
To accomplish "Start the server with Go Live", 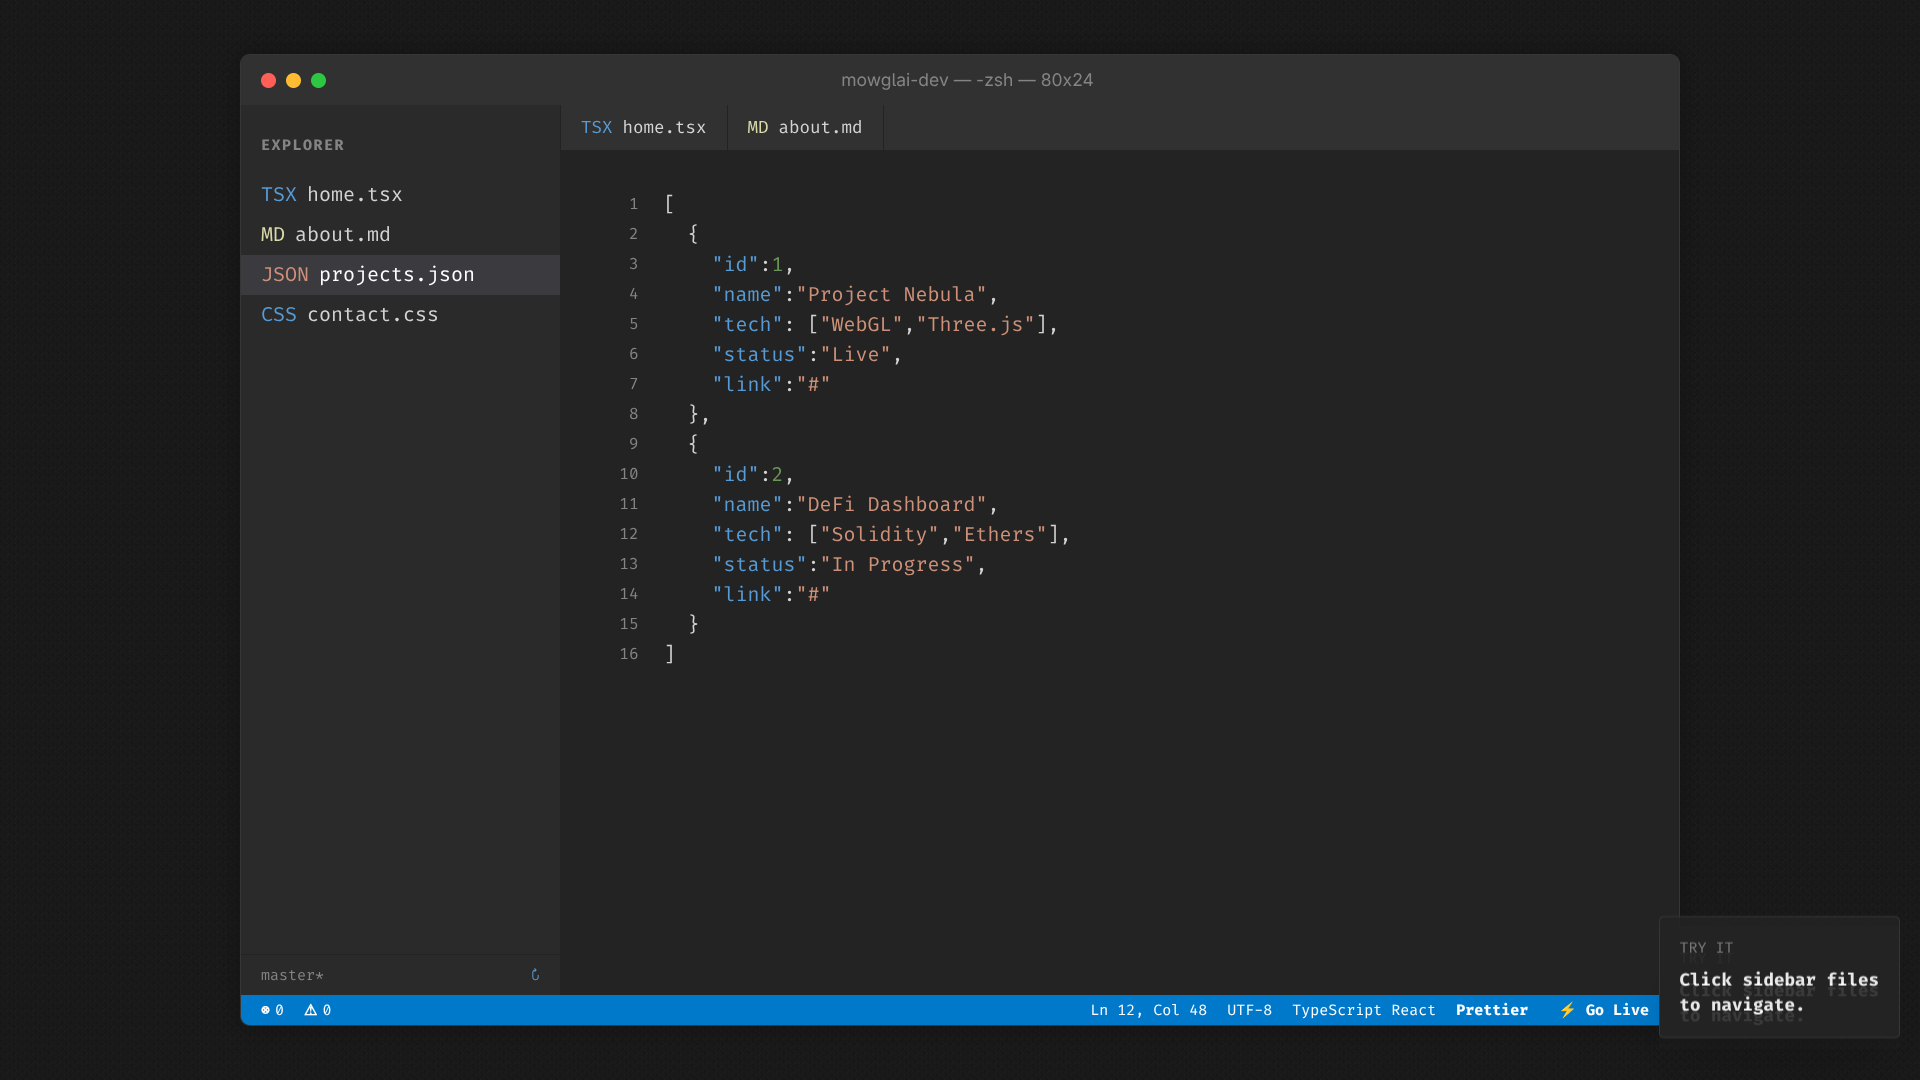I will 1615,1010.
